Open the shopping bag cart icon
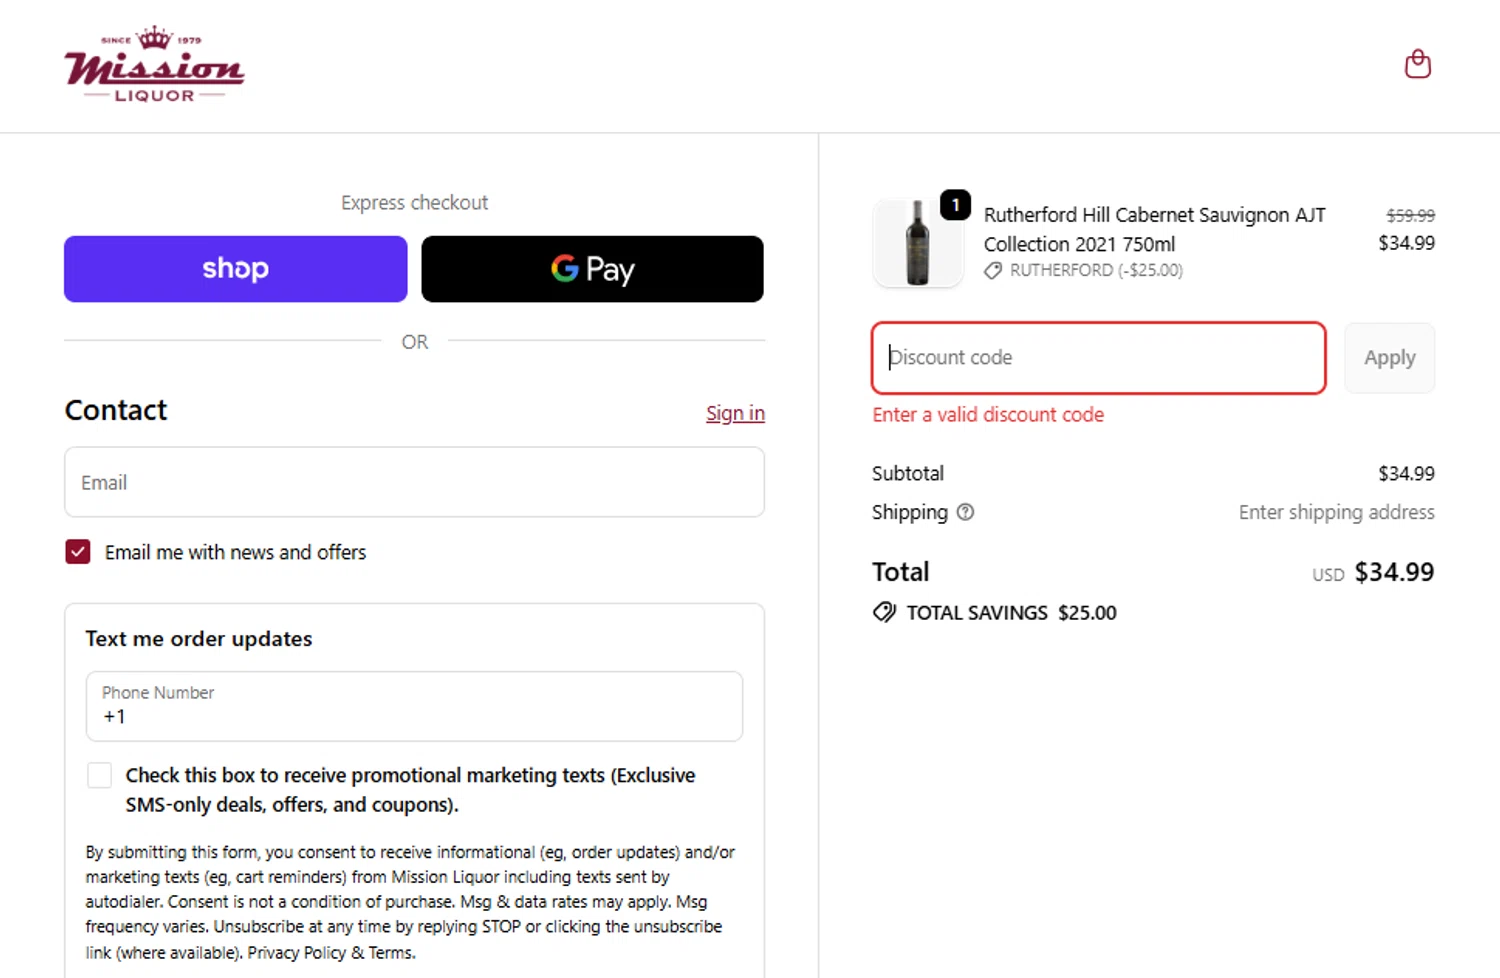The image size is (1500, 978). point(1417,65)
